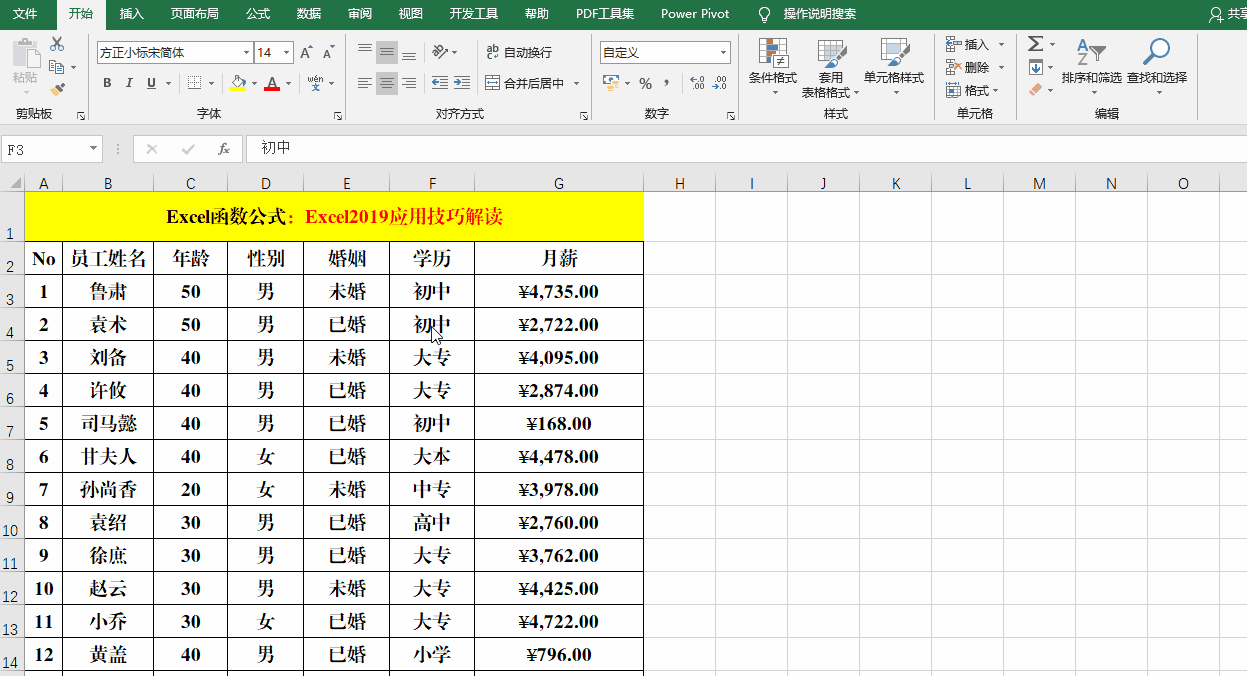Click the 共享 share button
The image size is (1247, 676).
[x=1227, y=14]
